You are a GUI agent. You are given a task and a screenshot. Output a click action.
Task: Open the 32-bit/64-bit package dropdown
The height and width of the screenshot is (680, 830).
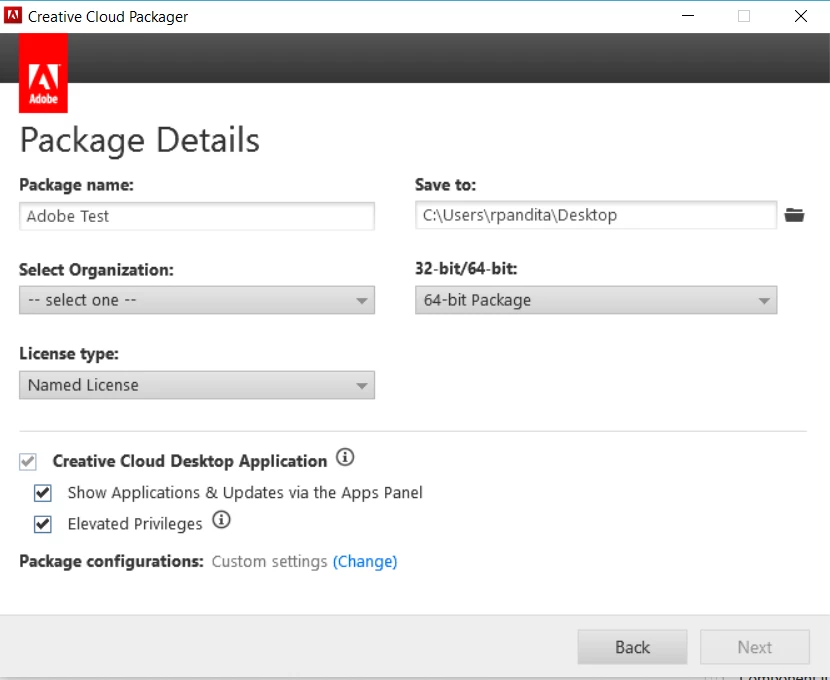596,300
